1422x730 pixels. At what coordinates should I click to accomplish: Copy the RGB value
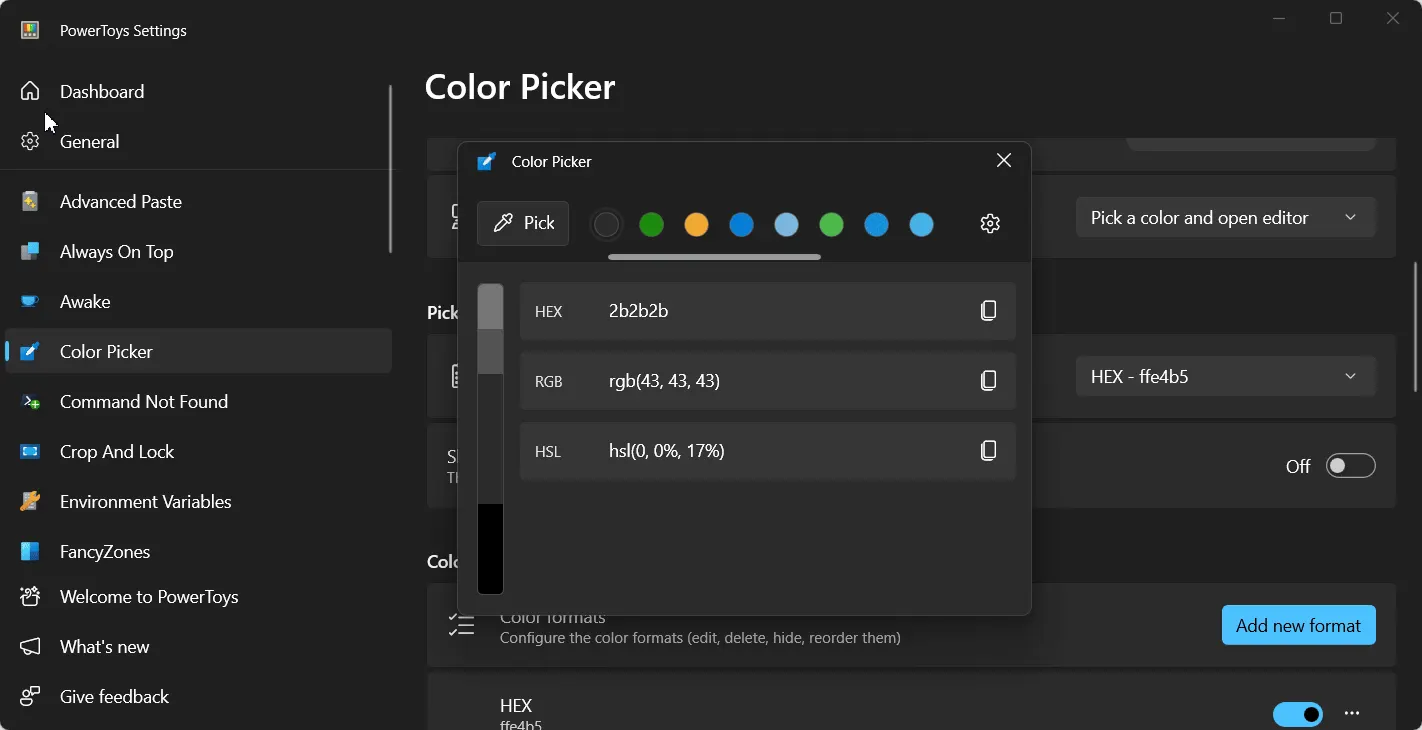tap(989, 381)
